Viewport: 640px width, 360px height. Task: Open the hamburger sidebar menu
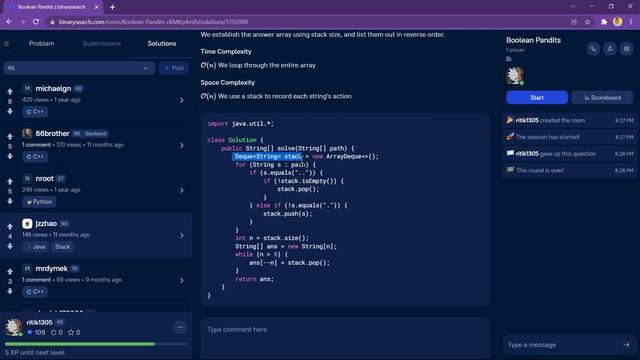[x=7, y=43]
